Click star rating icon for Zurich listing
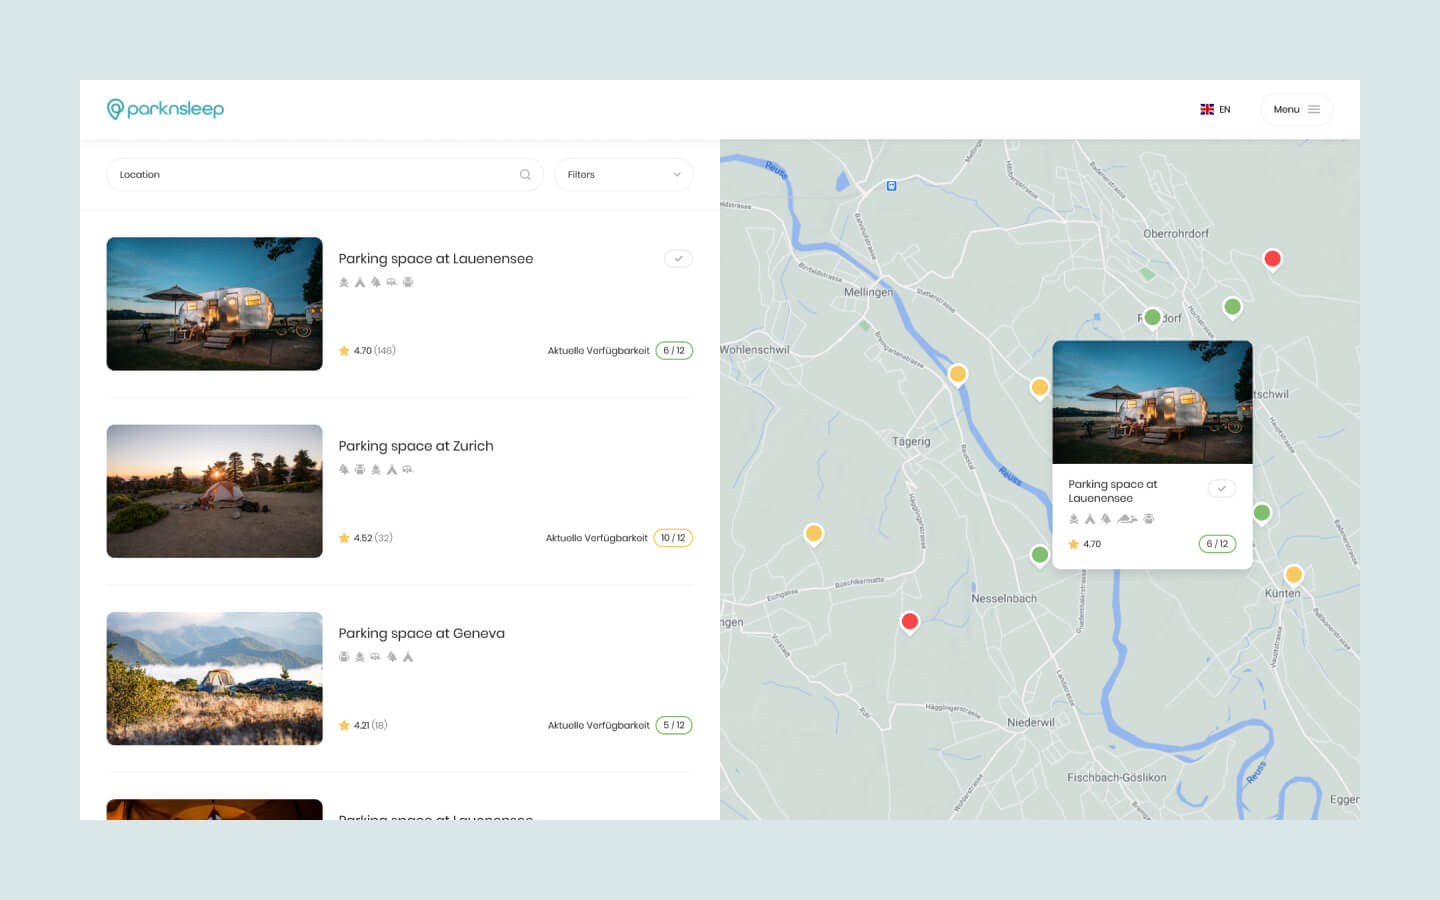 (344, 538)
